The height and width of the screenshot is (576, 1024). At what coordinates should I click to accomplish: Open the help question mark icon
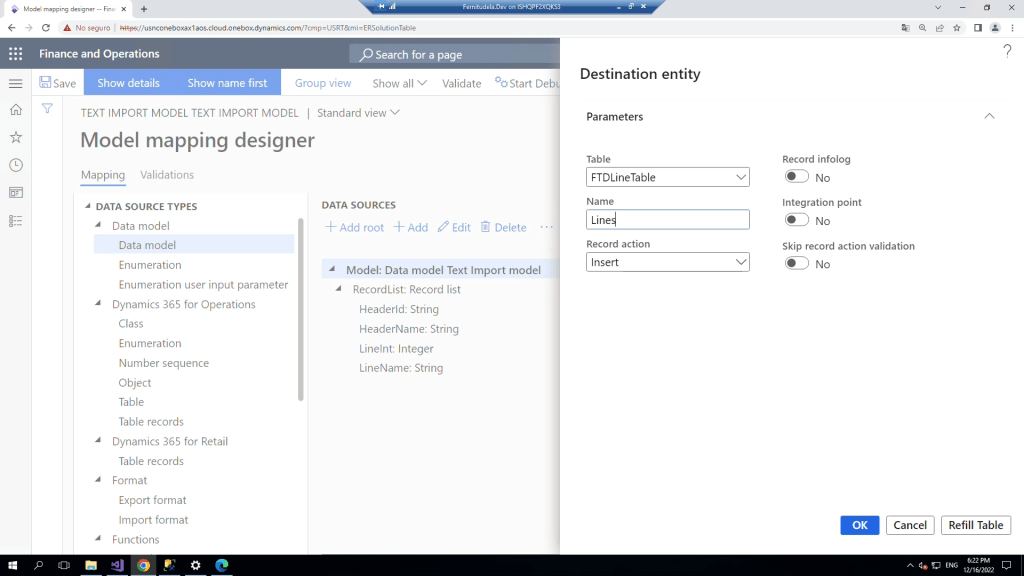(x=1007, y=51)
